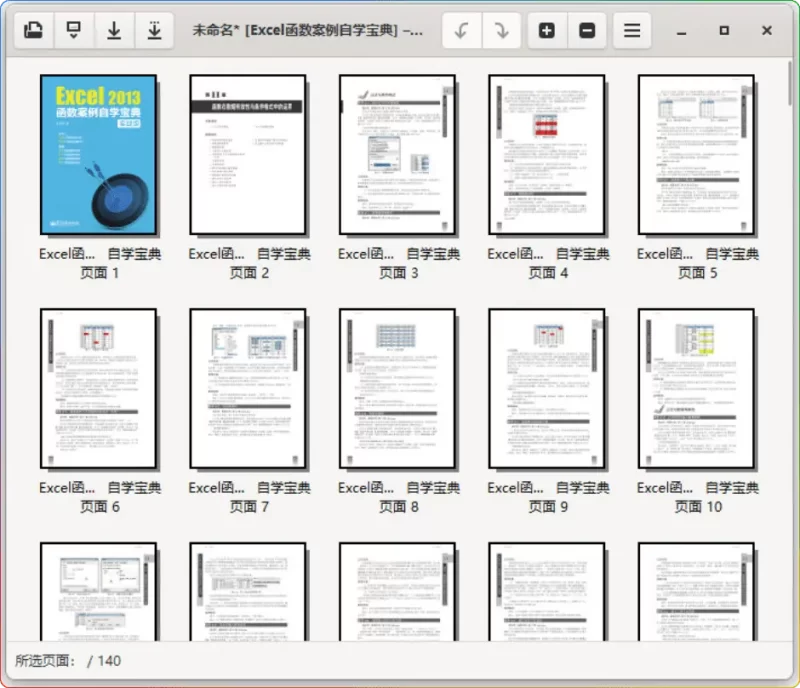The width and height of the screenshot is (800, 688).
Task: Open a new PDF document
Action: [x=33, y=30]
